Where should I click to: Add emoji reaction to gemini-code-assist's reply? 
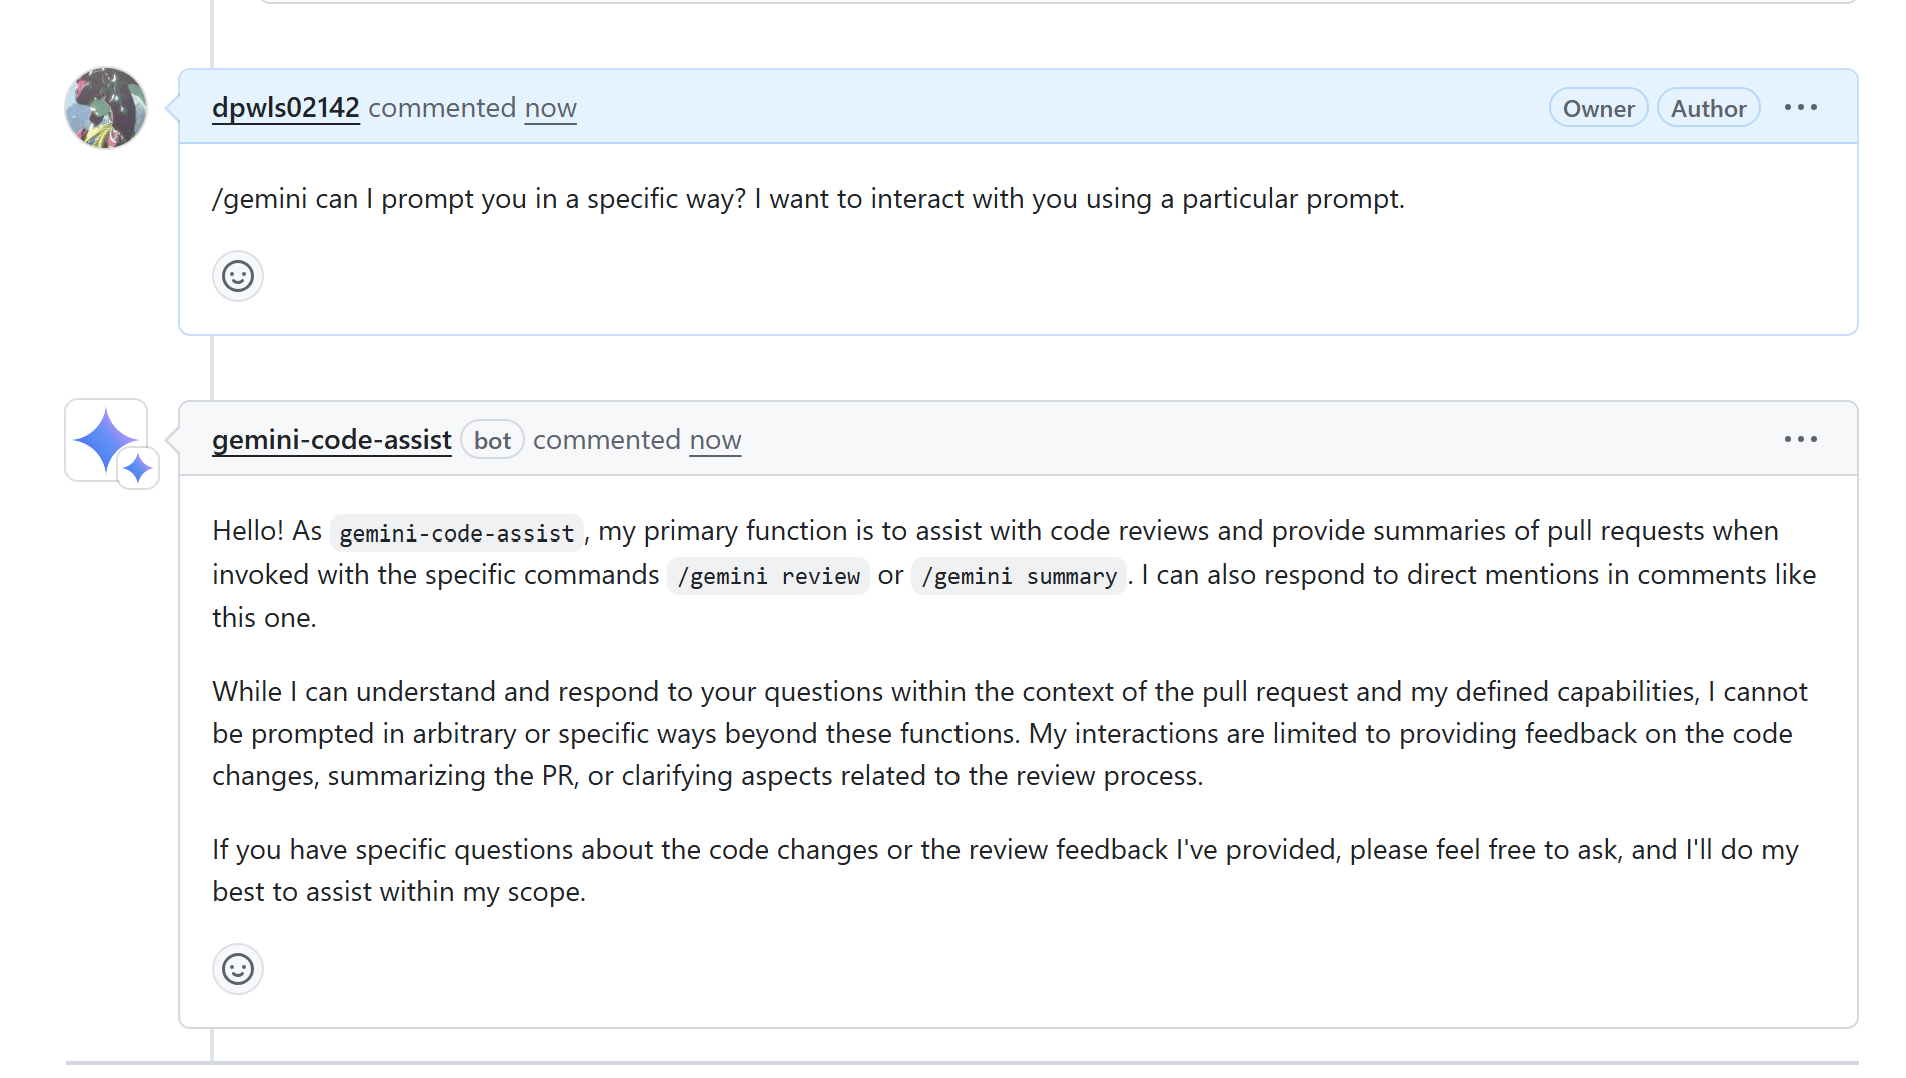pos(238,969)
